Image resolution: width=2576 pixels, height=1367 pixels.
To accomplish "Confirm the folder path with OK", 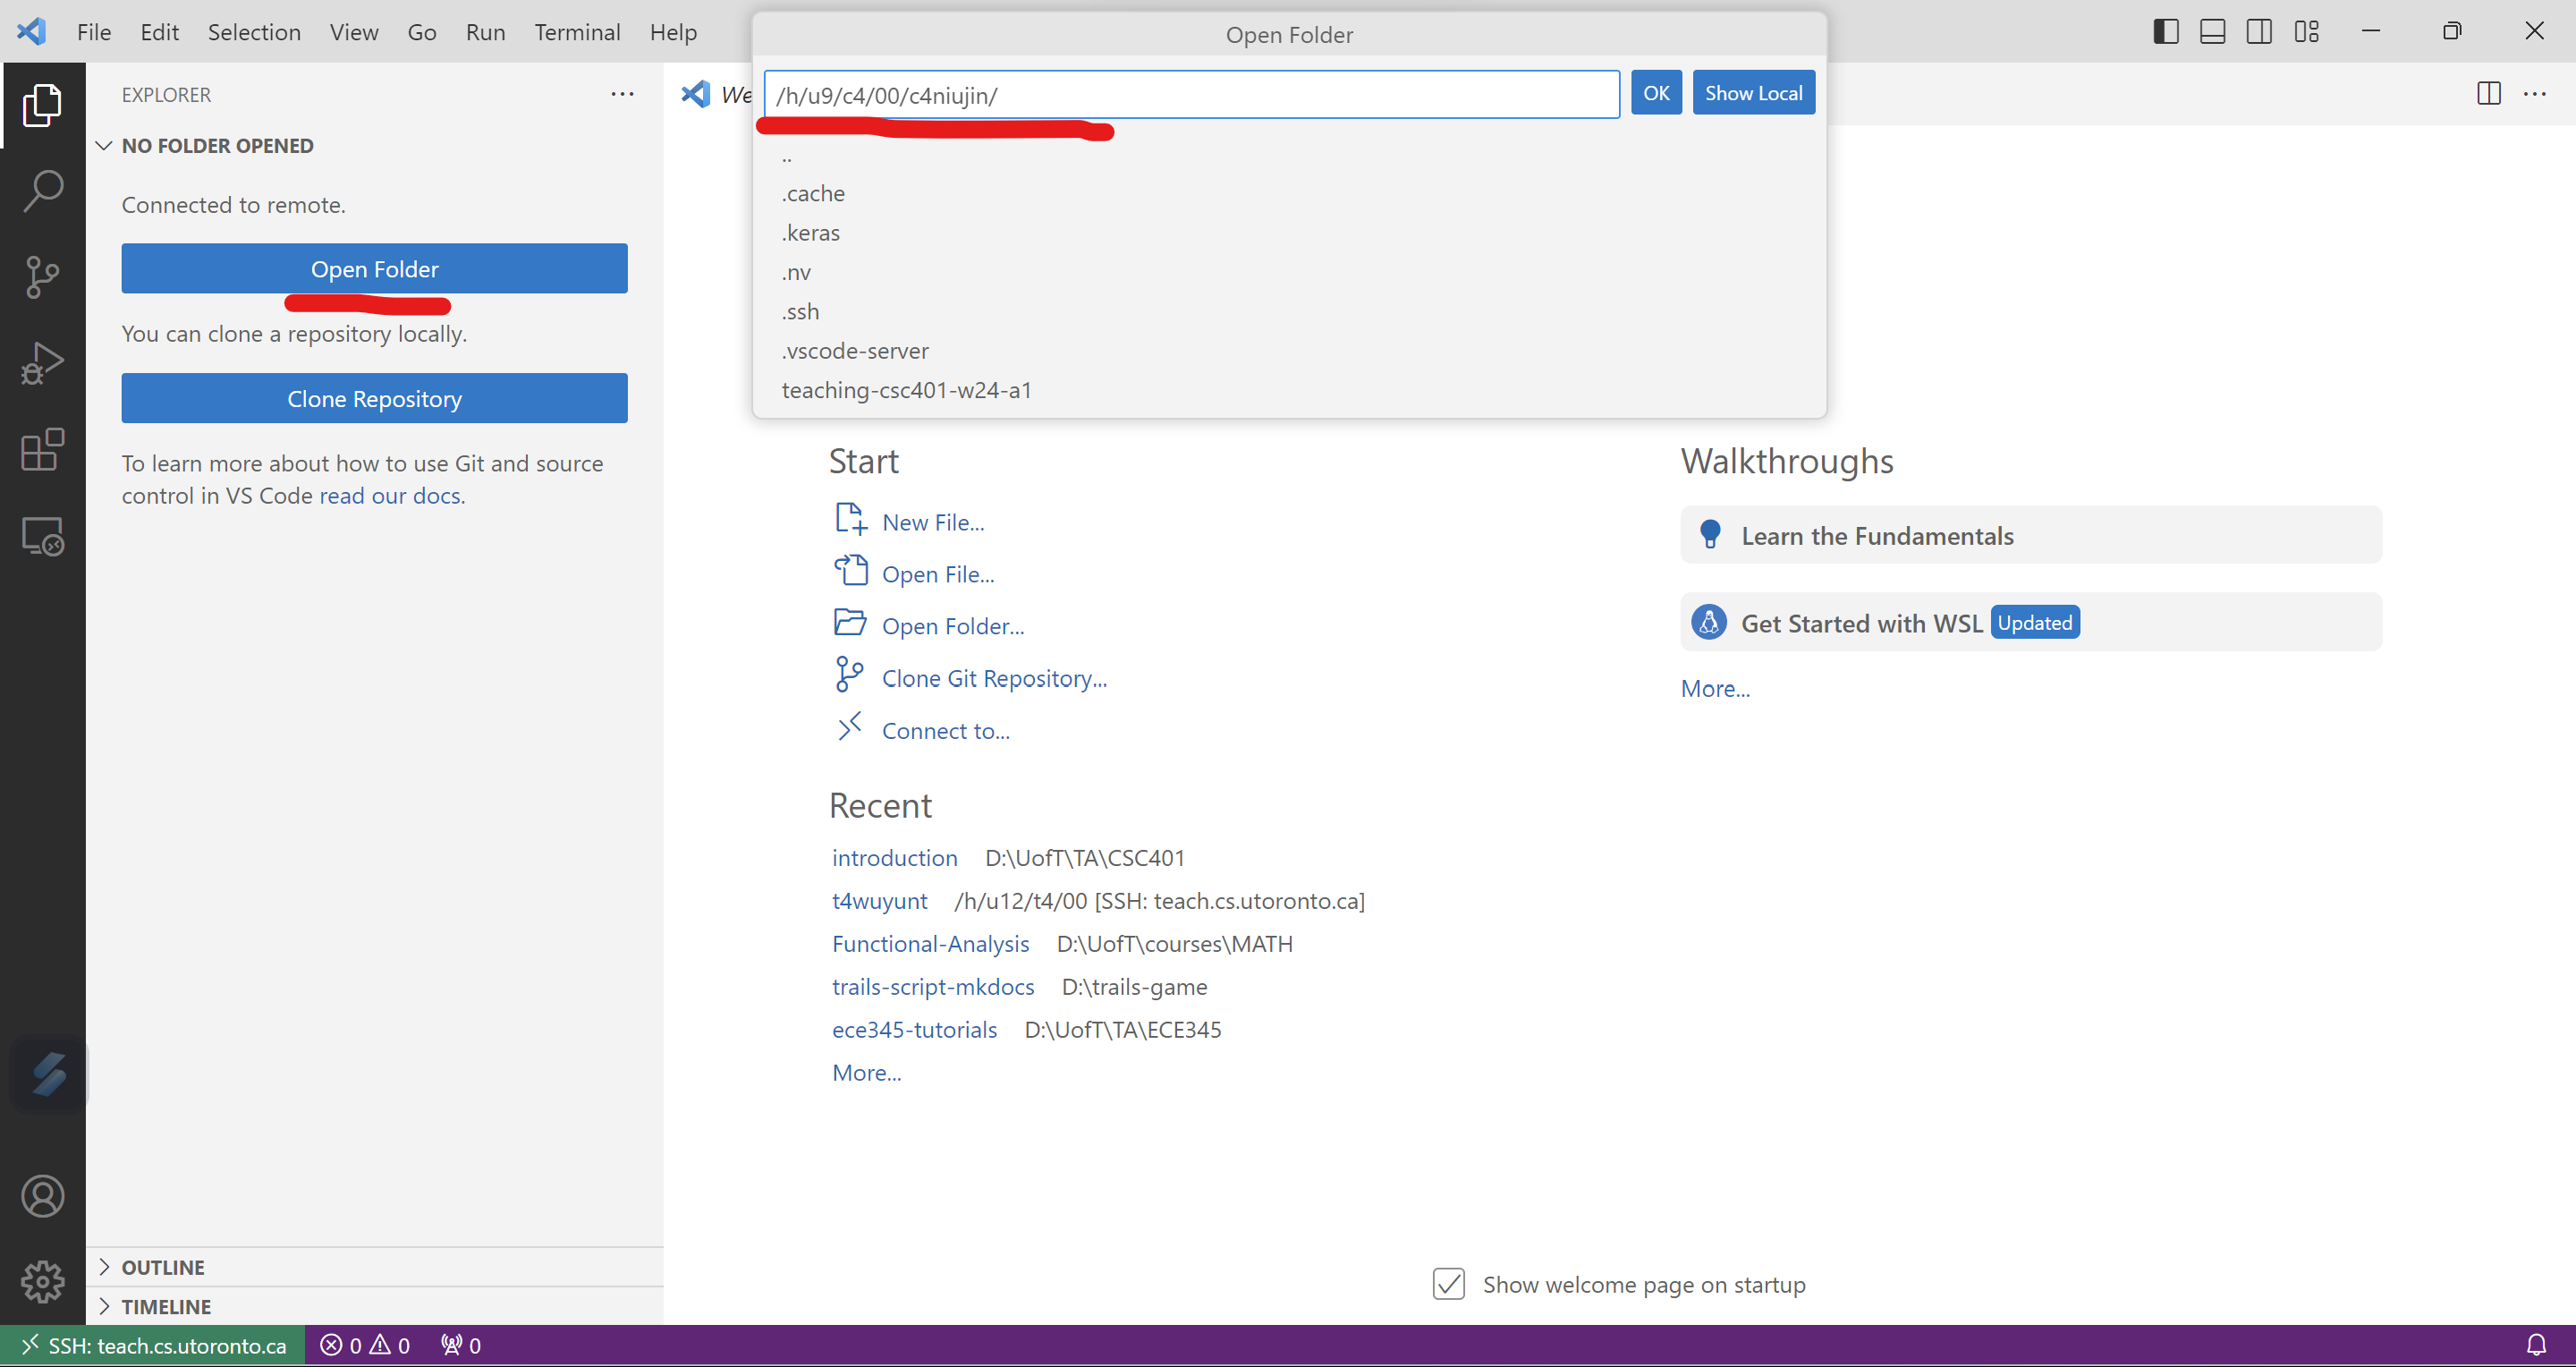I will pyautogui.click(x=1656, y=92).
